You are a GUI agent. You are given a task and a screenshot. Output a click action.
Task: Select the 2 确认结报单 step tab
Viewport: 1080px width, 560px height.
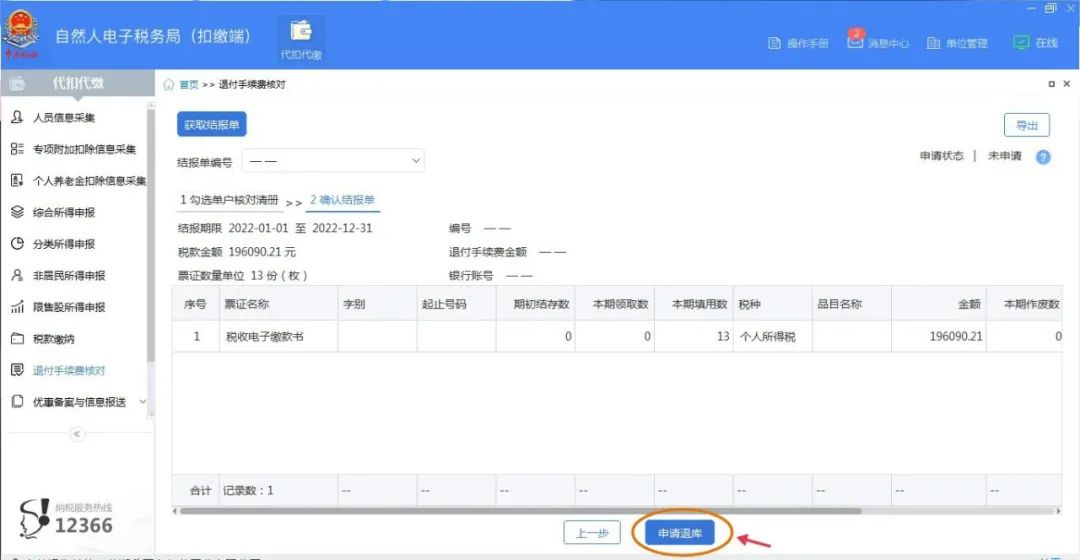coord(342,200)
